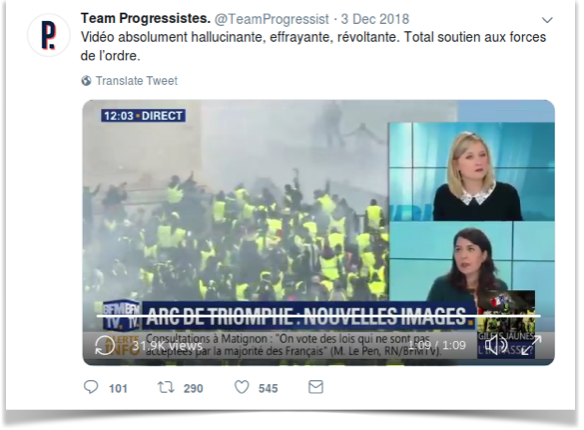Like the tweet with heart icon
This screenshot has height=430, width=584.
242,387
